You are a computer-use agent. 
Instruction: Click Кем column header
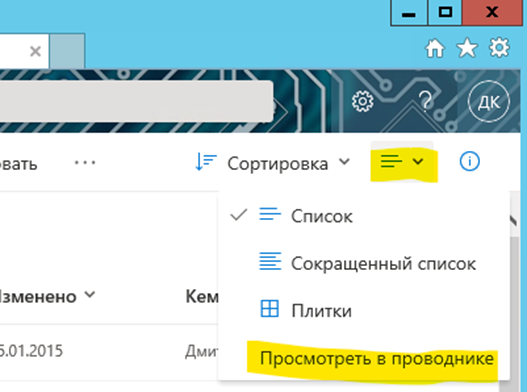click(x=202, y=297)
